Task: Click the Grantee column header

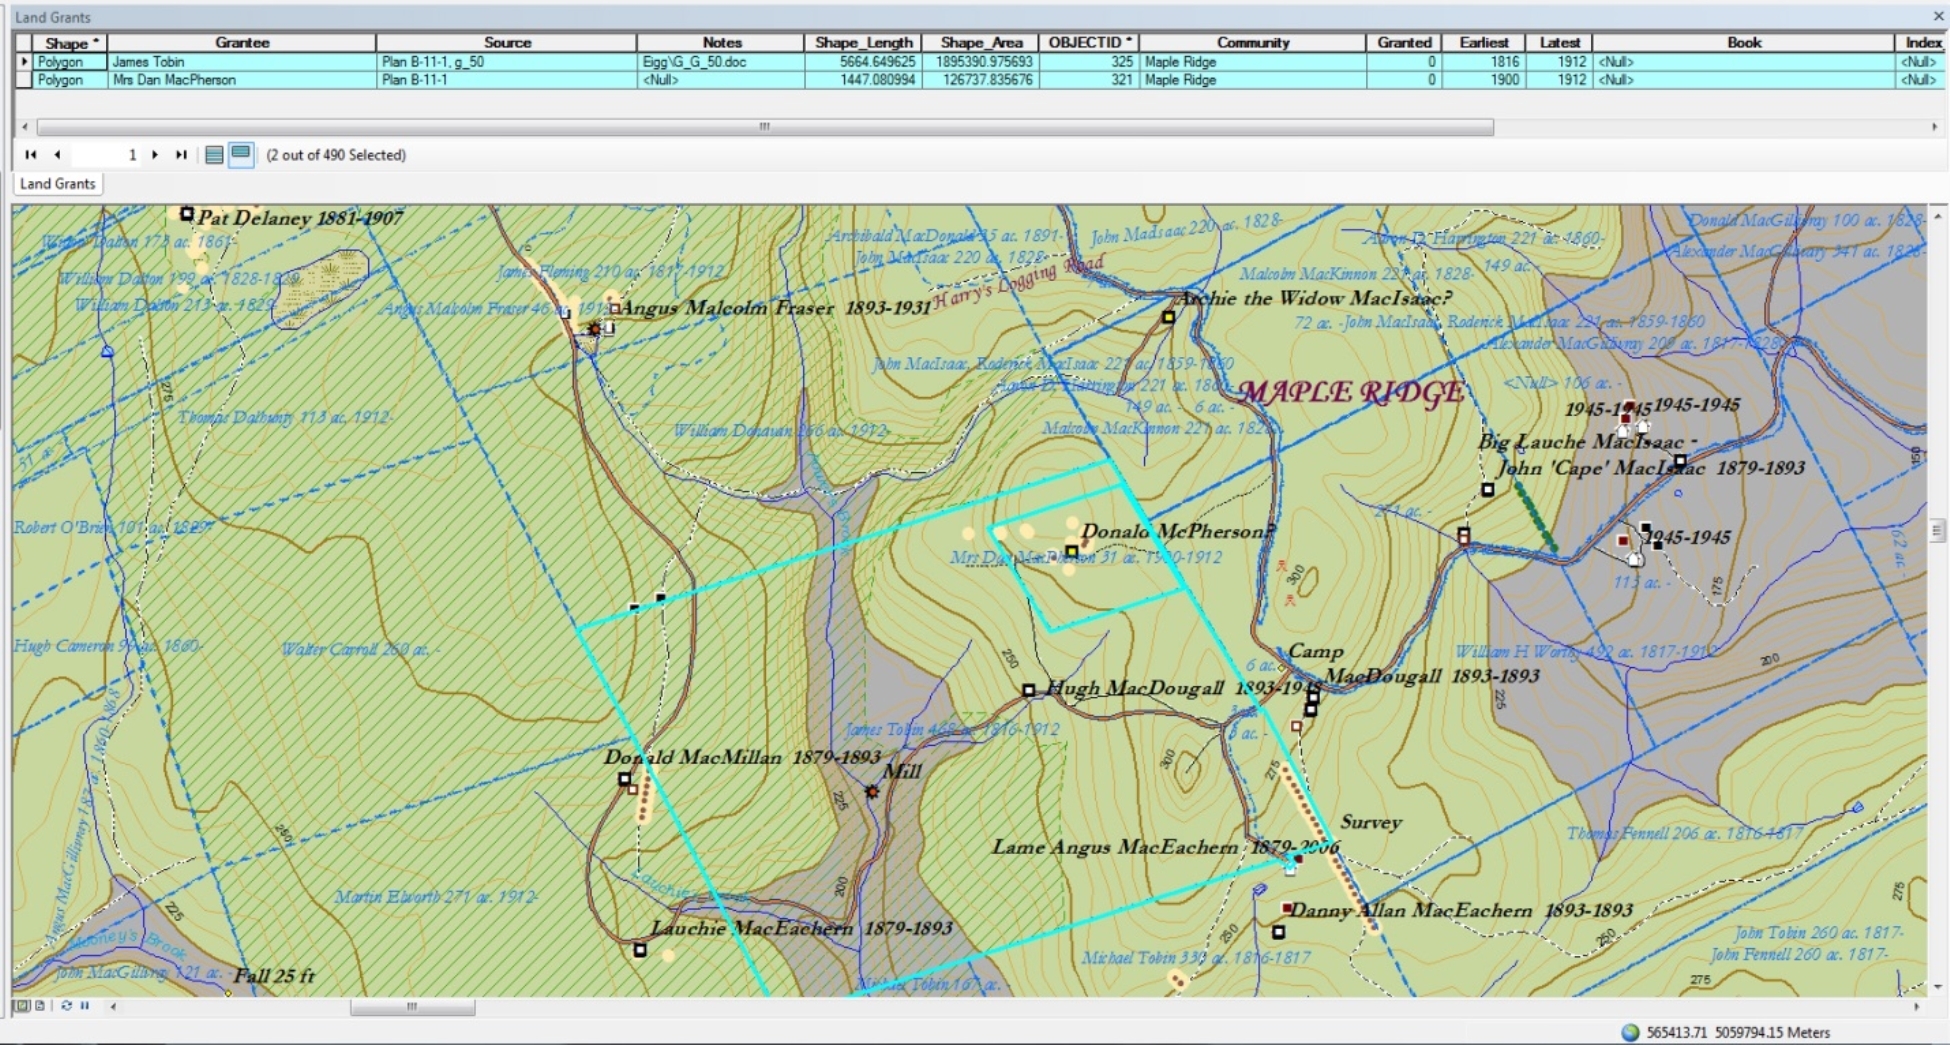Action: coord(242,43)
